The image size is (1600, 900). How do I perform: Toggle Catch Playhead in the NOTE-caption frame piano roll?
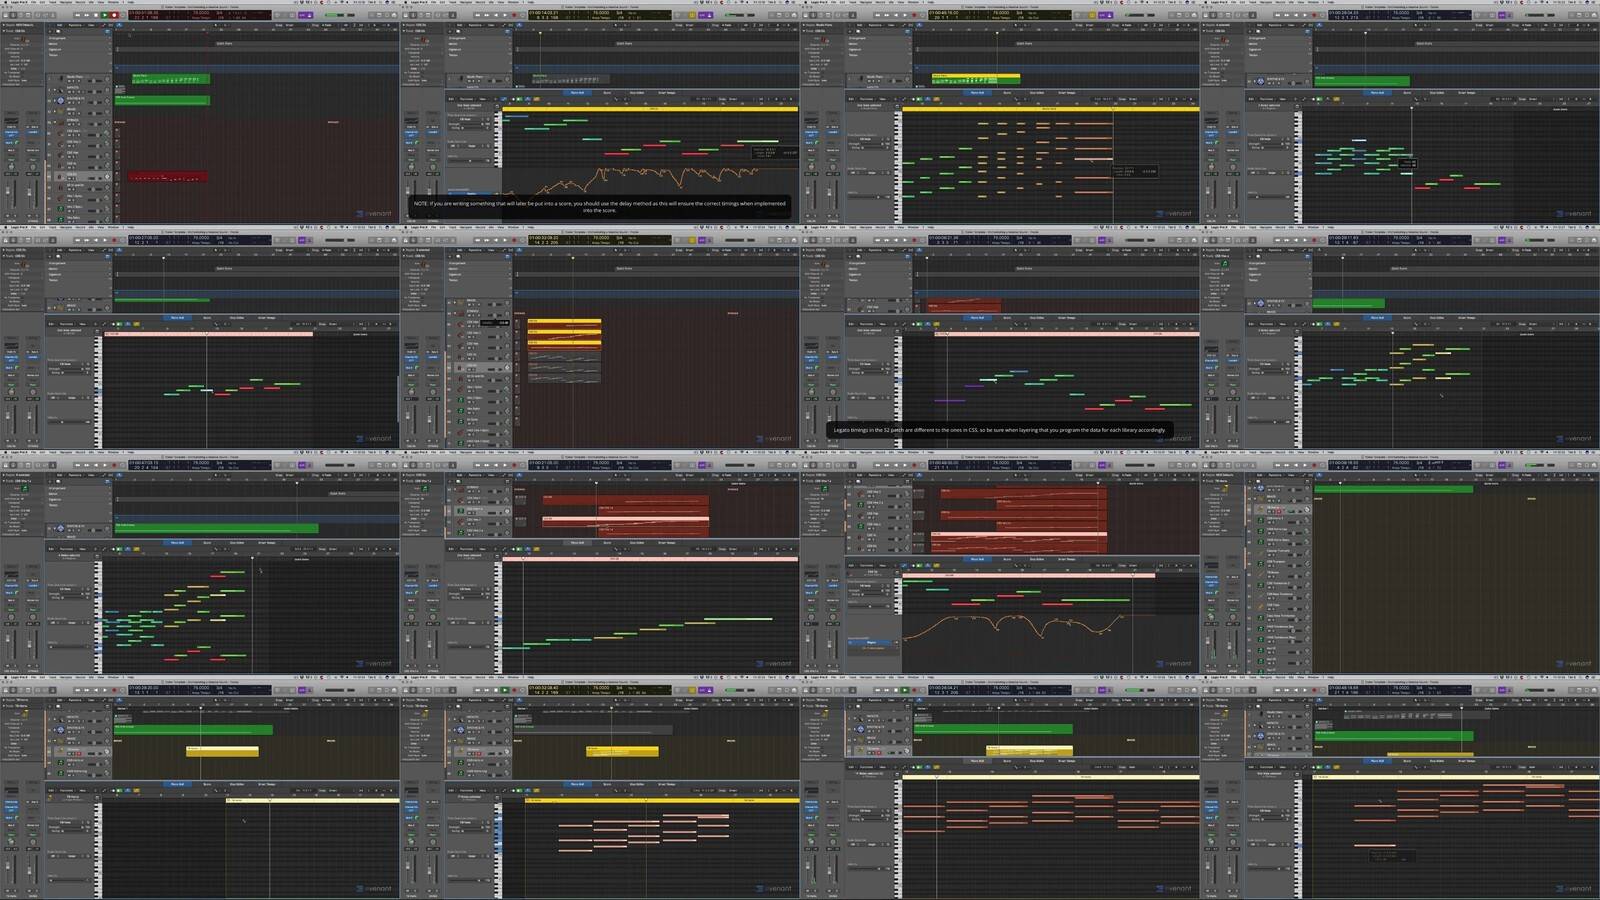click(x=527, y=99)
